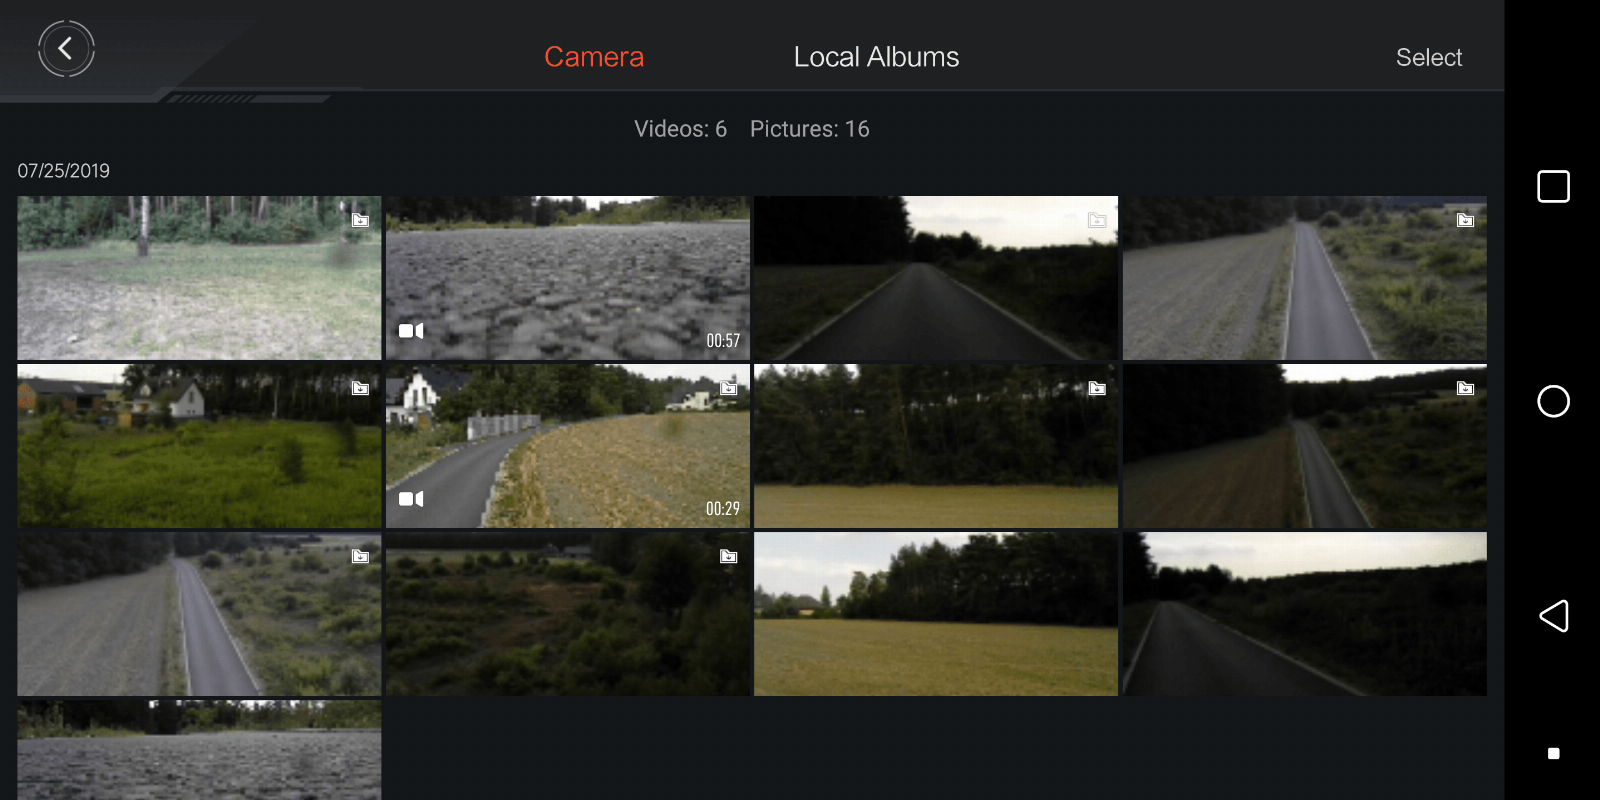Viewport: 1600px width, 800px height.
Task: Tap download icon on second-row tree line photo
Action: [x=1097, y=388]
